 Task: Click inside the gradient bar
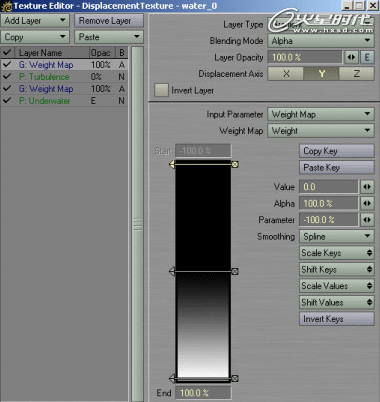(203, 271)
